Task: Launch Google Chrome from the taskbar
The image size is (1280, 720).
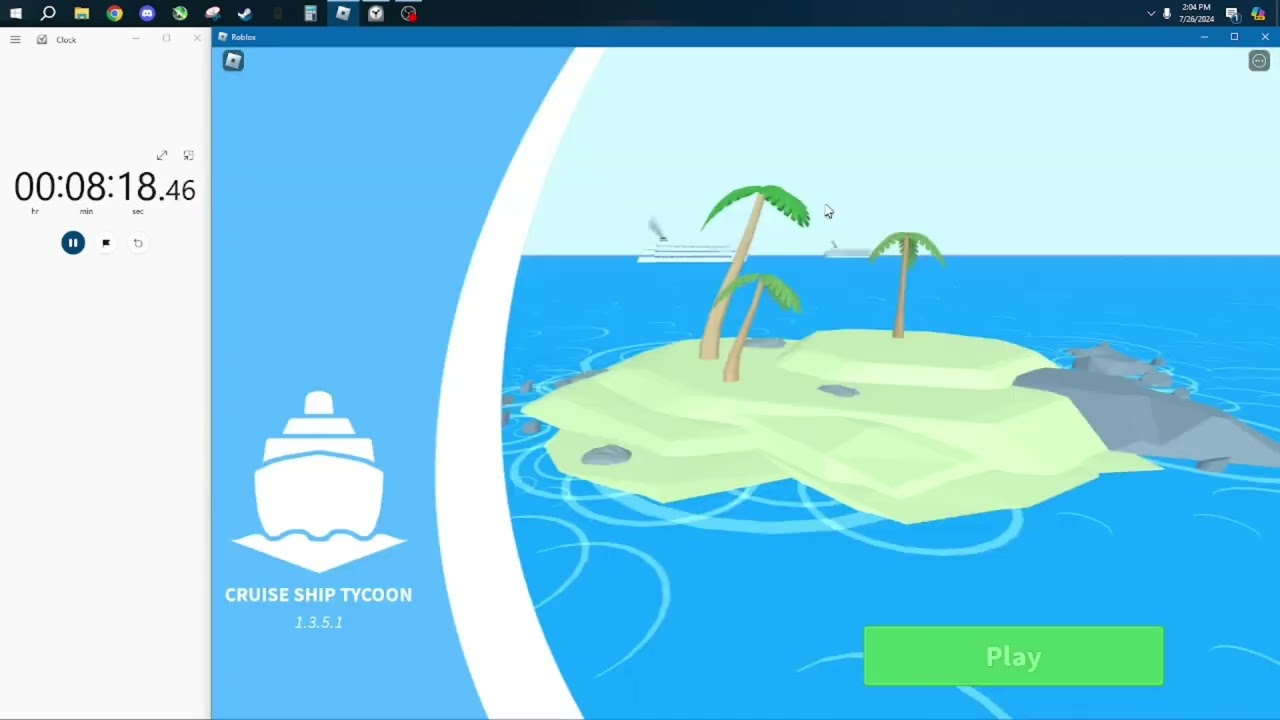Action: pyautogui.click(x=115, y=14)
